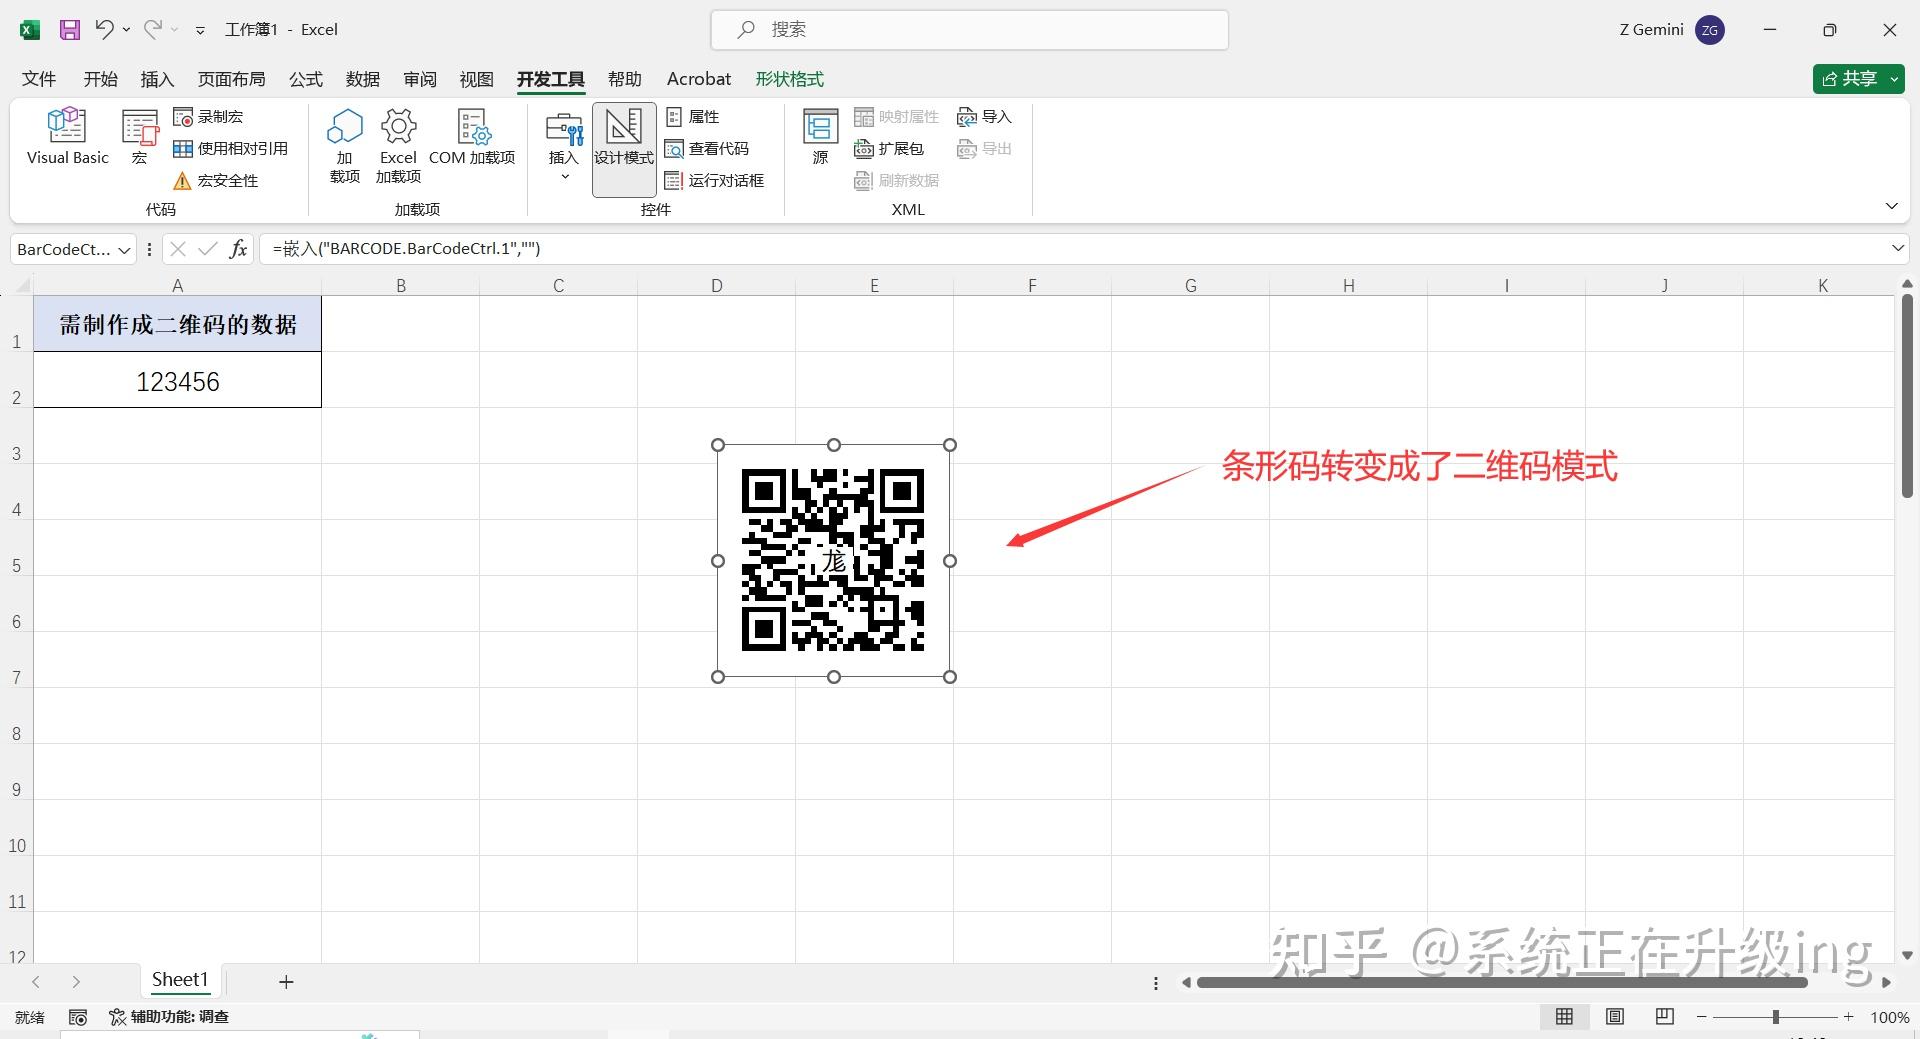The width and height of the screenshot is (1920, 1039).
Task: Open the Add-ins button
Action: (345, 146)
